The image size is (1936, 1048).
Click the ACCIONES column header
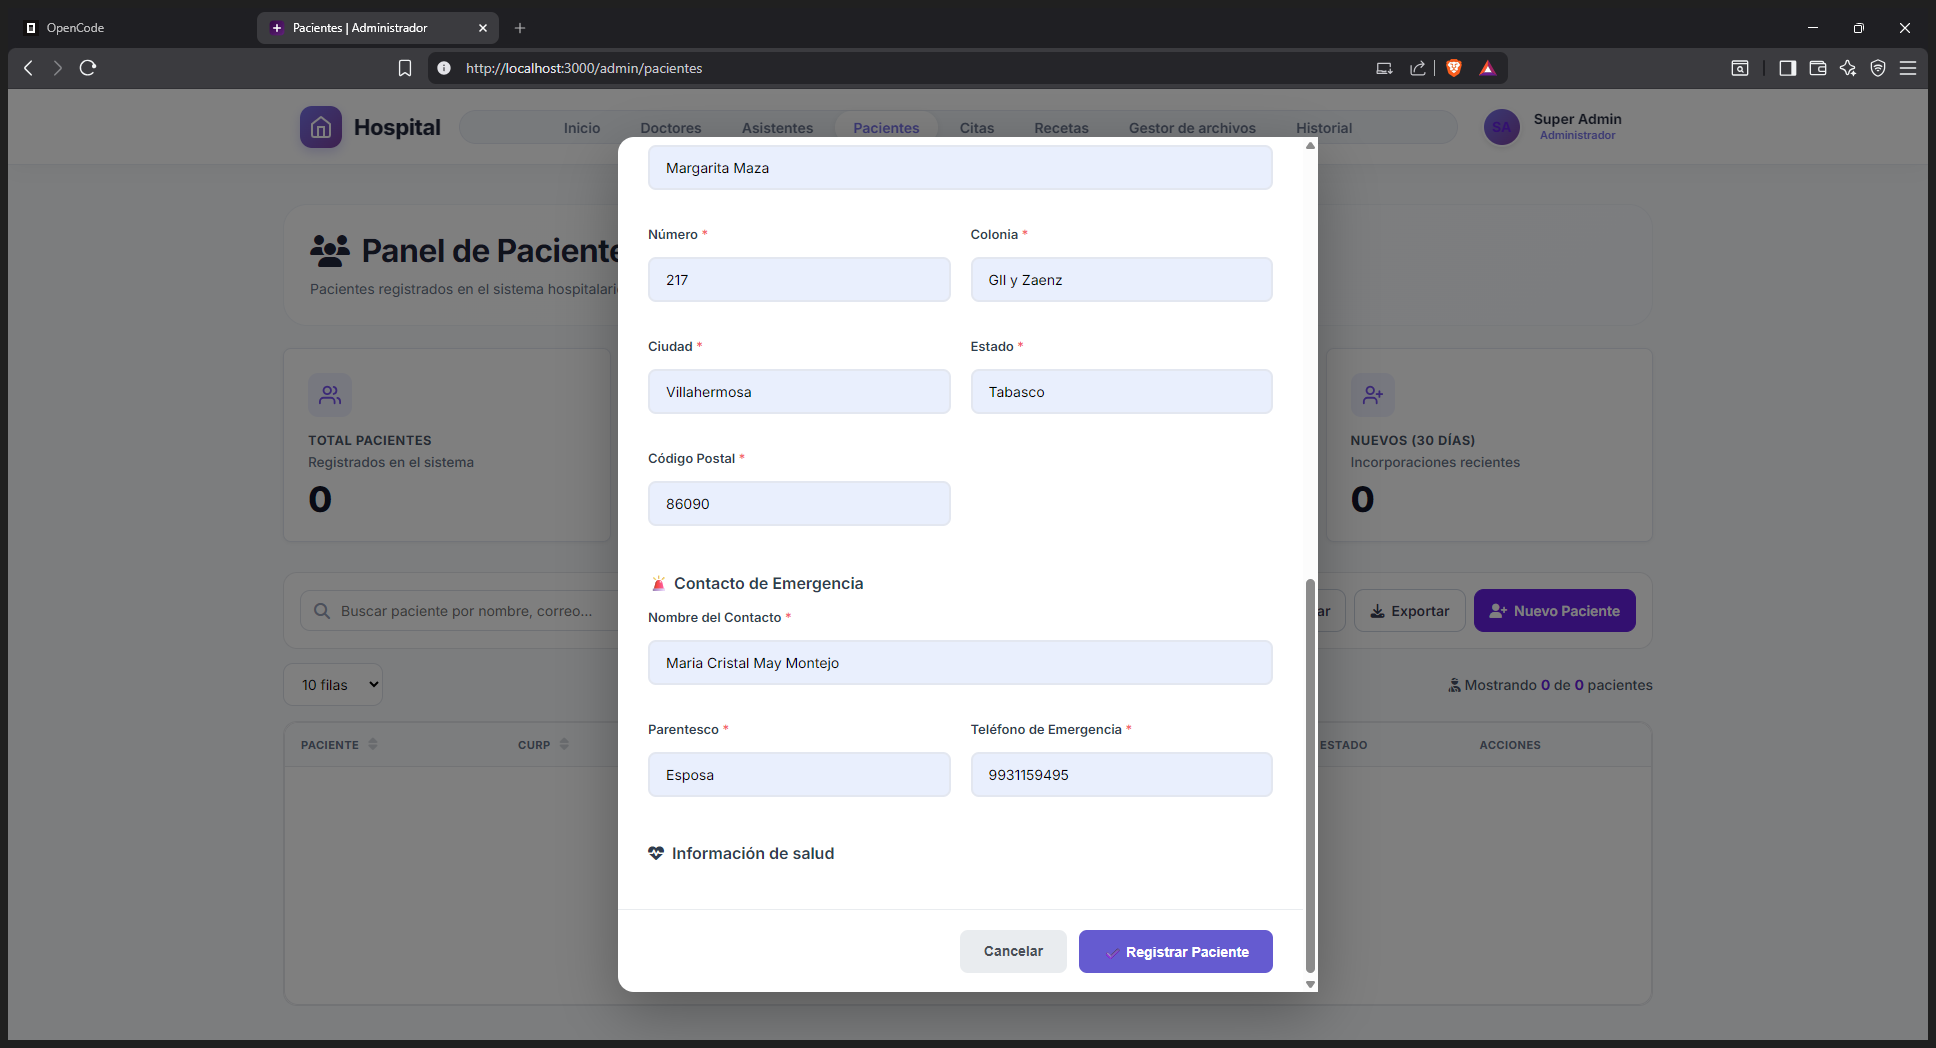click(x=1510, y=745)
